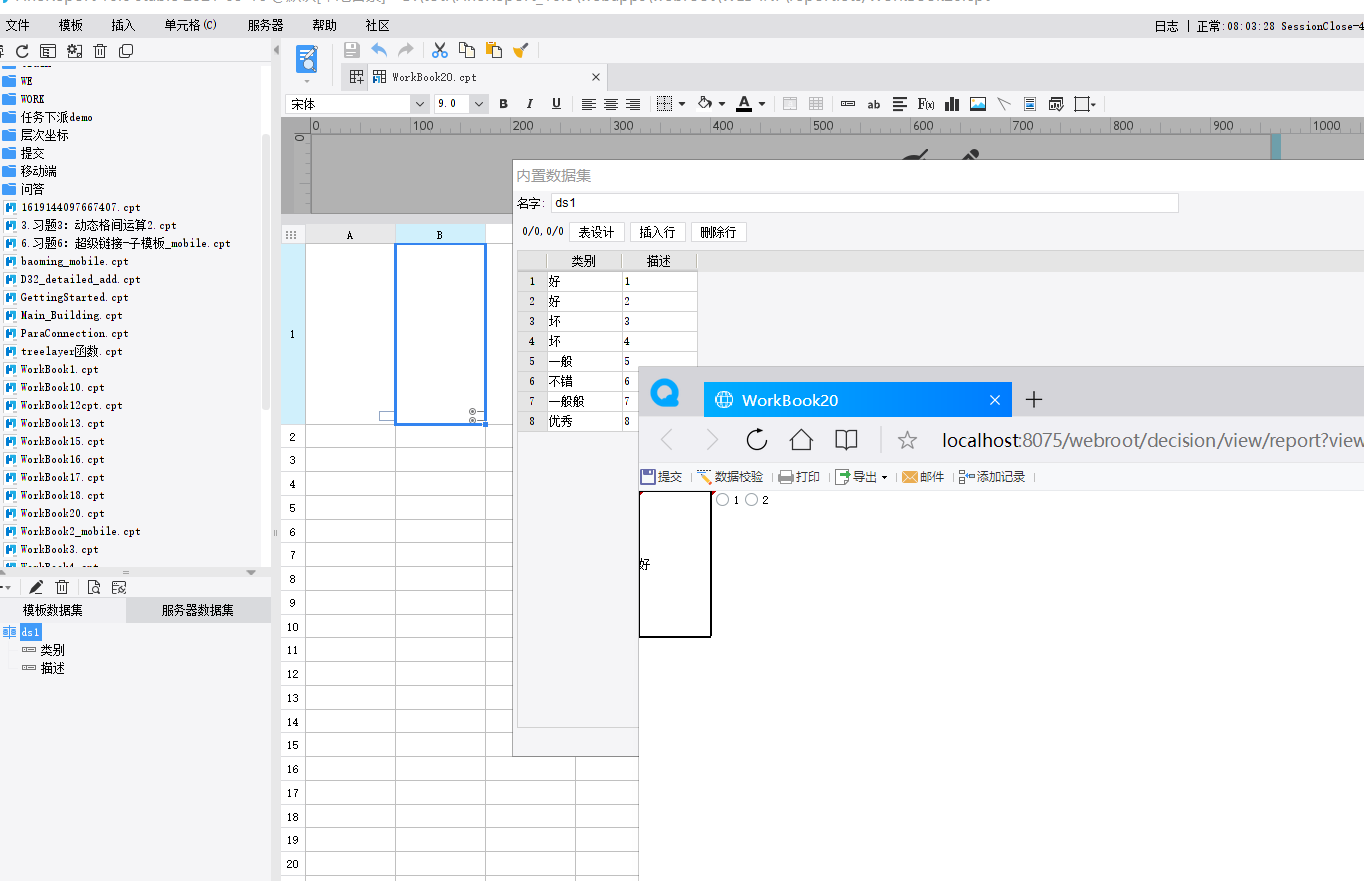
Task: Click the paste clipboard icon
Action: tap(493, 50)
